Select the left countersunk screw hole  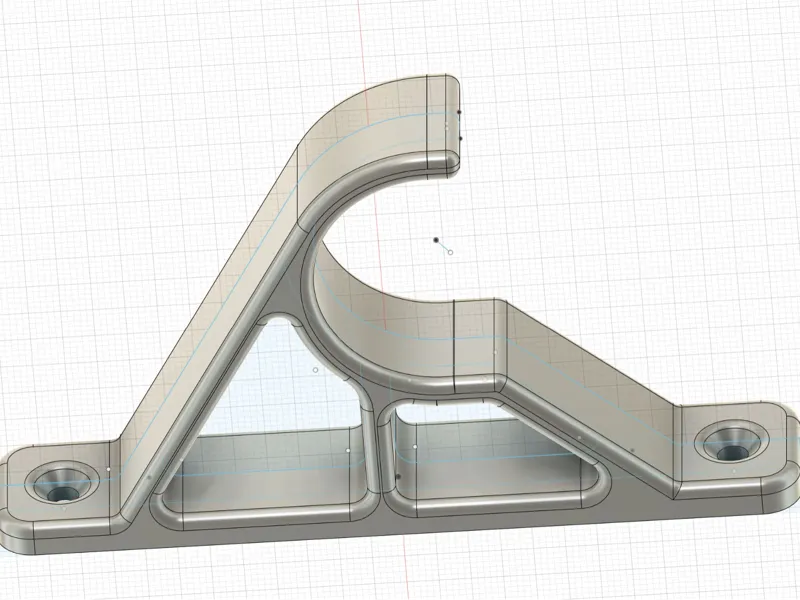click(62, 485)
